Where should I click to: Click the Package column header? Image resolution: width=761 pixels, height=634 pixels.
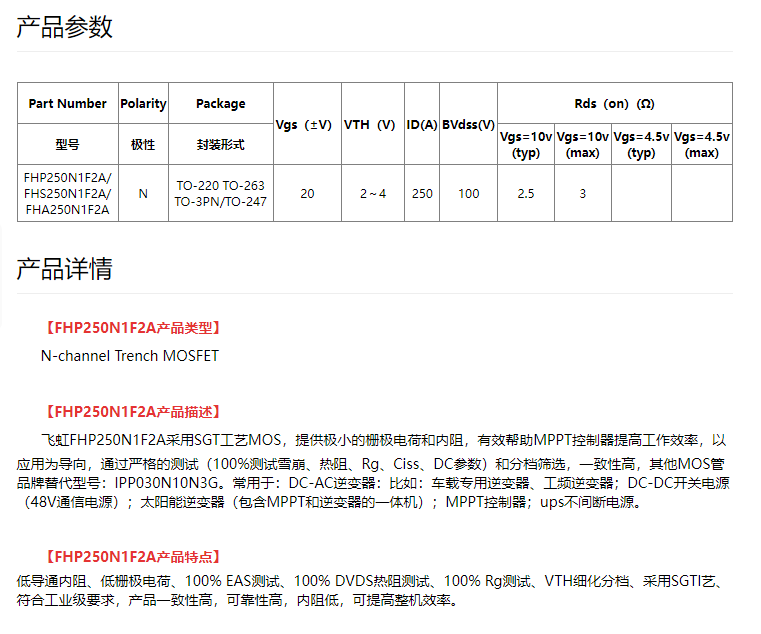(x=220, y=104)
